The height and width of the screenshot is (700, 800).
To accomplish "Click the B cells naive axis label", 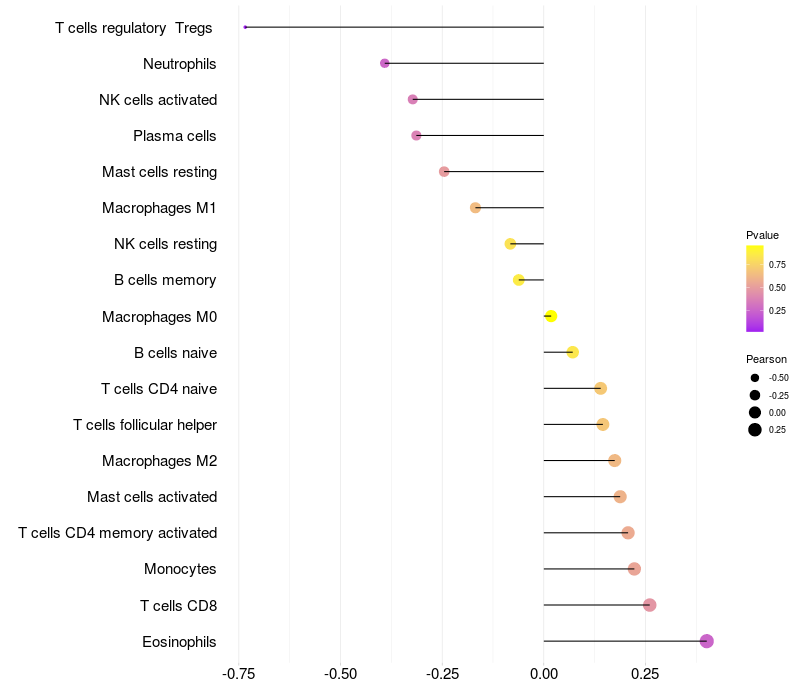I will click(x=175, y=353).
